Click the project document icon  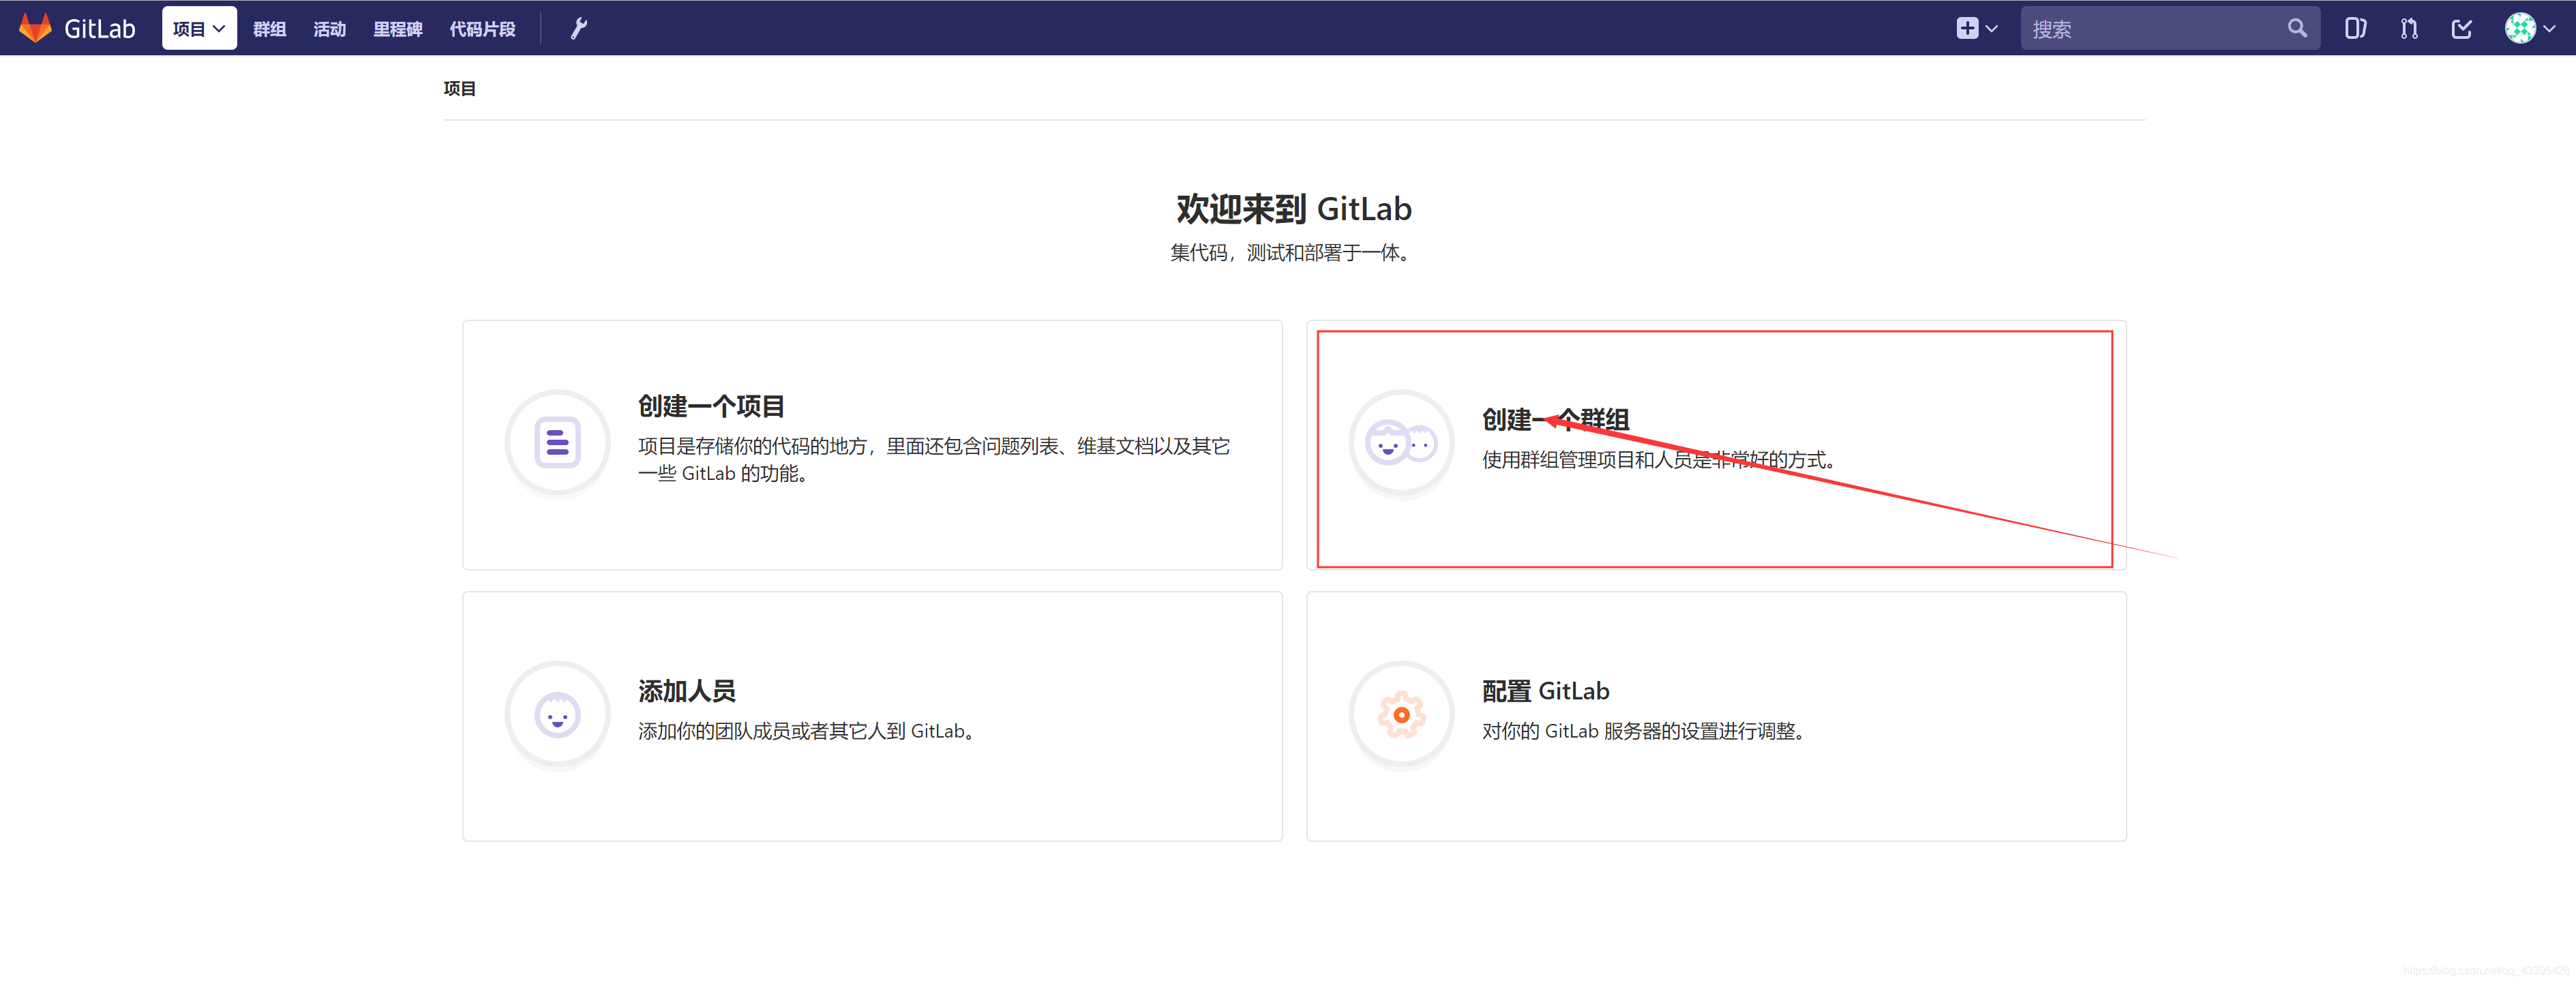[558, 442]
